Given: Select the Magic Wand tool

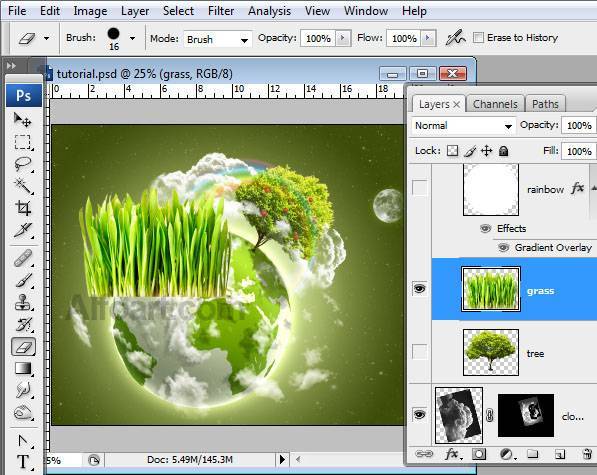Looking at the screenshot, I should [23, 186].
